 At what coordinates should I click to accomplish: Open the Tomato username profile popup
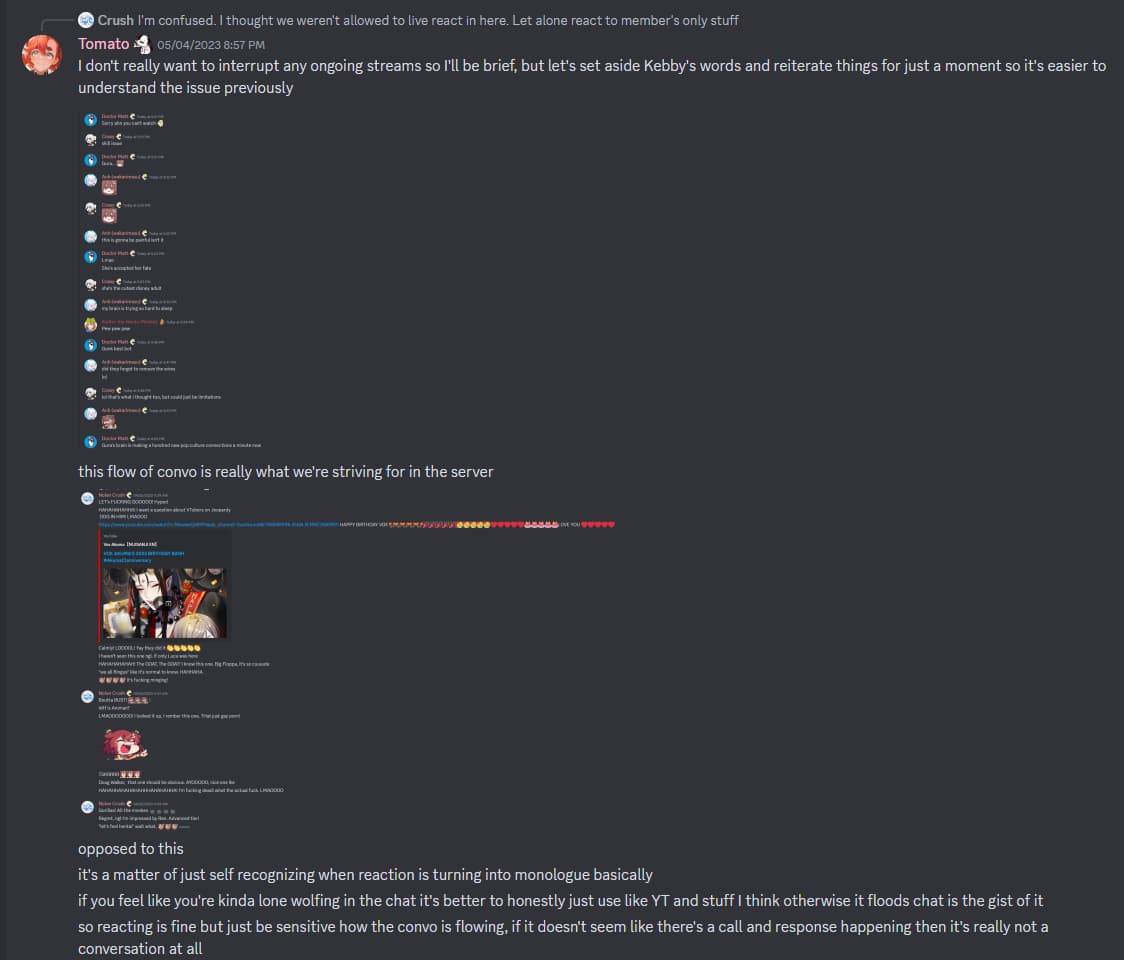104,44
